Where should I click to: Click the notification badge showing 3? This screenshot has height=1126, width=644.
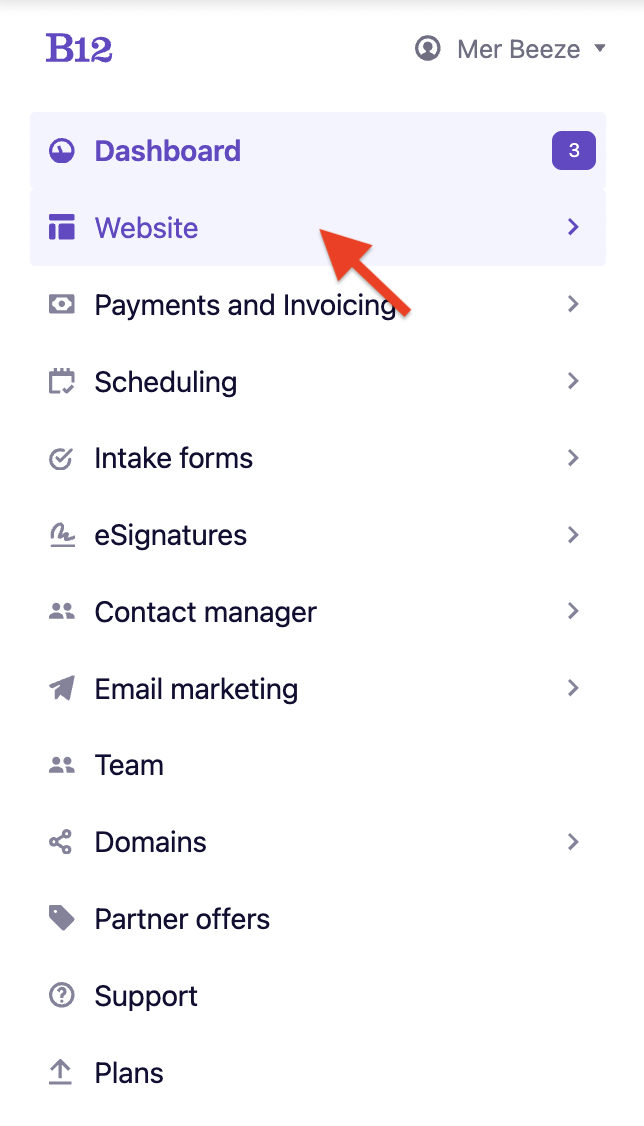pyautogui.click(x=573, y=150)
